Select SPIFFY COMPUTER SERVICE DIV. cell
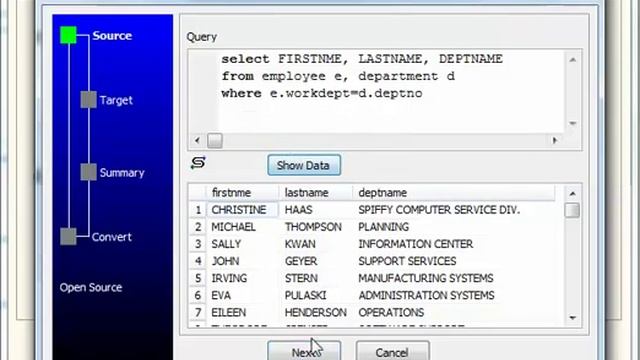640x360 pixels. (x=454, y=210)
